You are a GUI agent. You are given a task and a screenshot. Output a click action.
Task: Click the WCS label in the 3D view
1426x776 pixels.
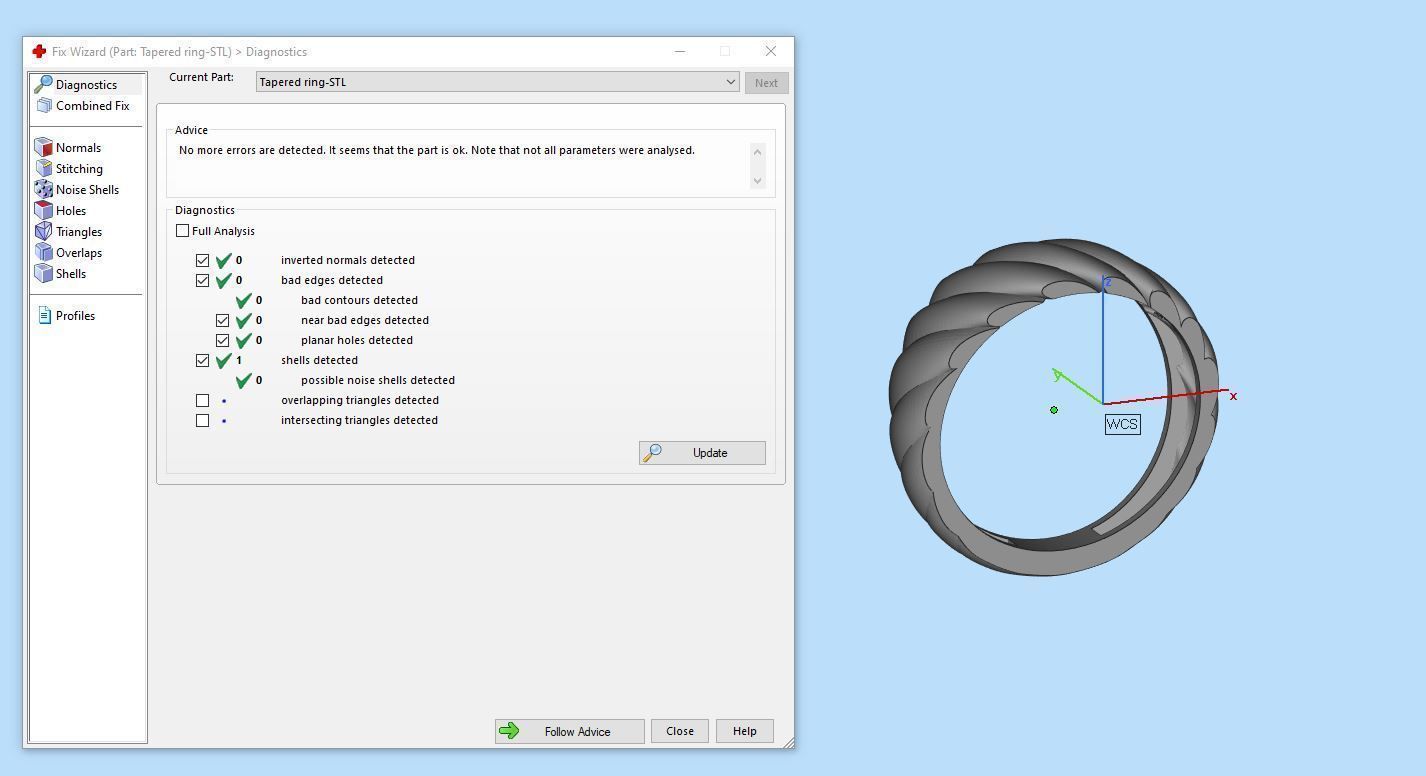(1122, 424)
